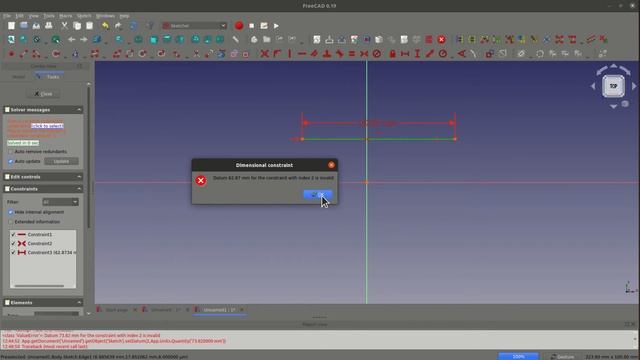Open the Tools menu
Screen dimensions: 640x360
click(x=49, y=16)
